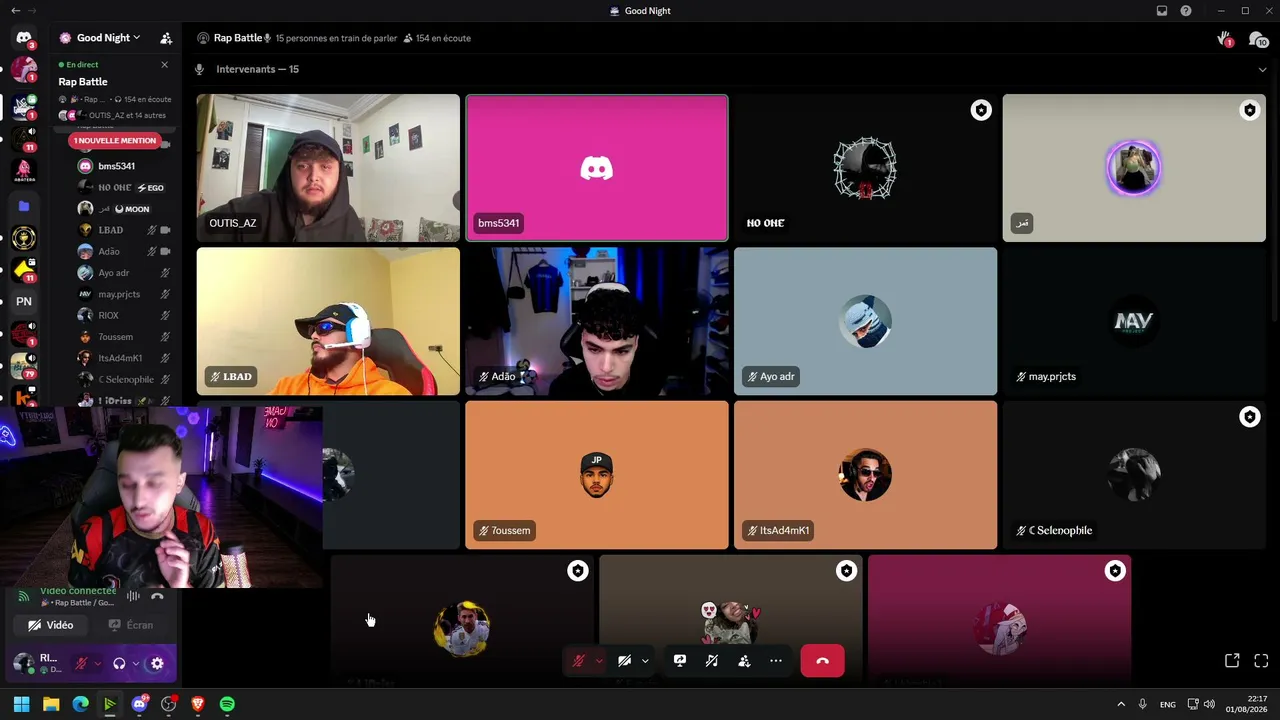The width and height of the screenshot is (1280, 720).
Task: Pop out the stage to a separate window
Action: click(x=1232, y=661)
